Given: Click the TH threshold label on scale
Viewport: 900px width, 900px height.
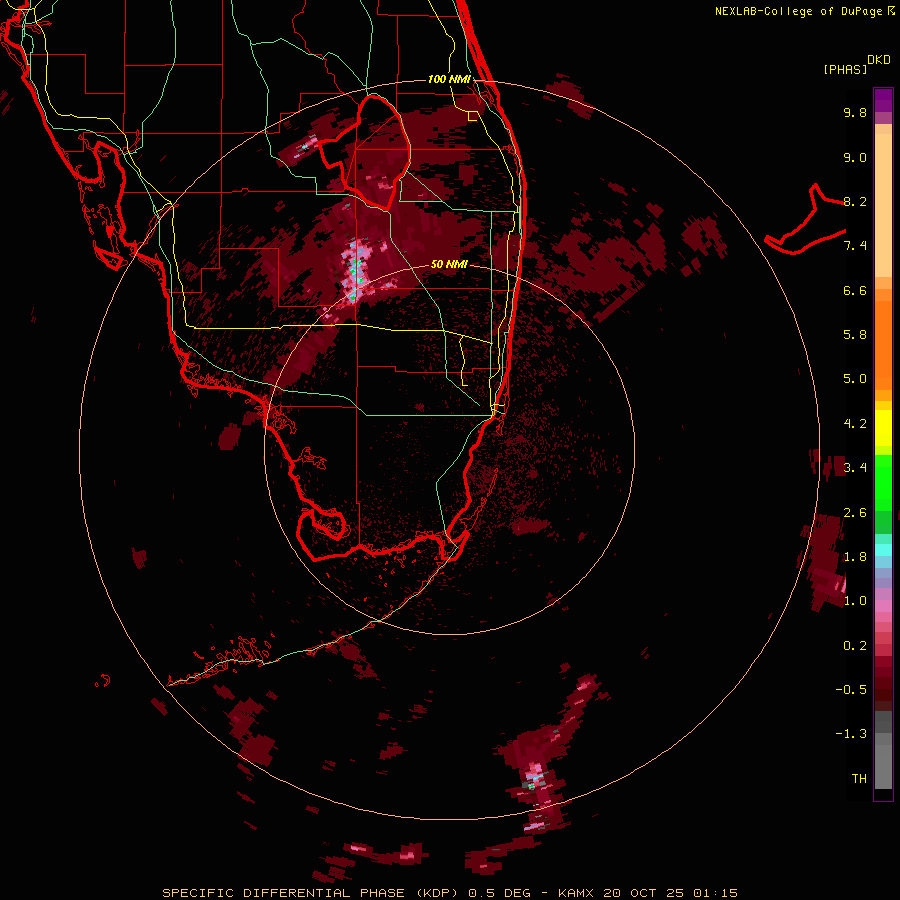Looking at the screenshot, I should [x=859, y=779].
